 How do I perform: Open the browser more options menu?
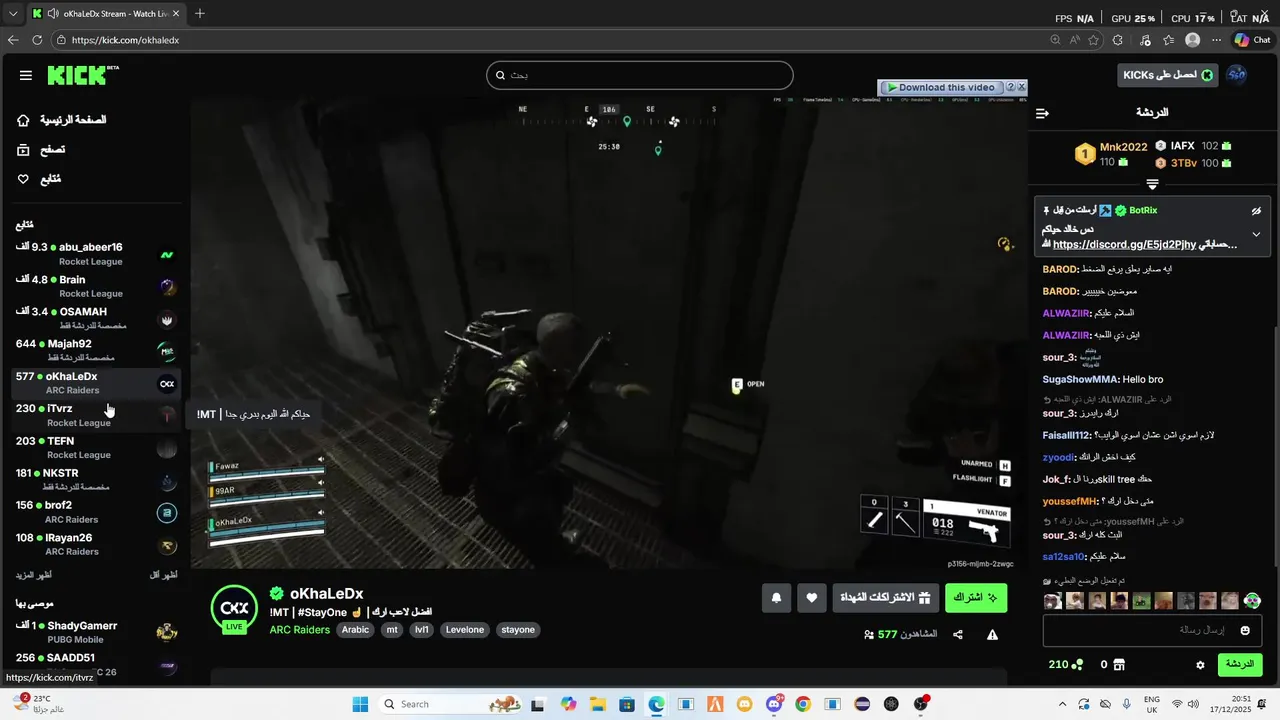[1216, 40]
